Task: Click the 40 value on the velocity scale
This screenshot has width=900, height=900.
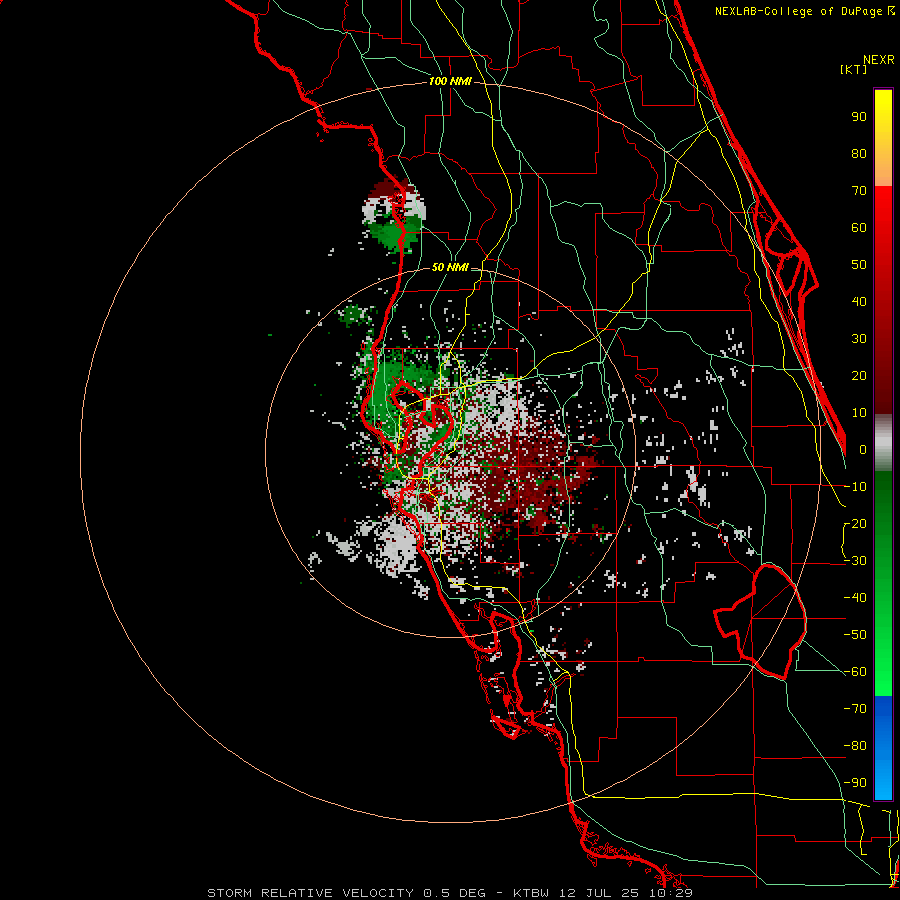Action: click(859, 302)
